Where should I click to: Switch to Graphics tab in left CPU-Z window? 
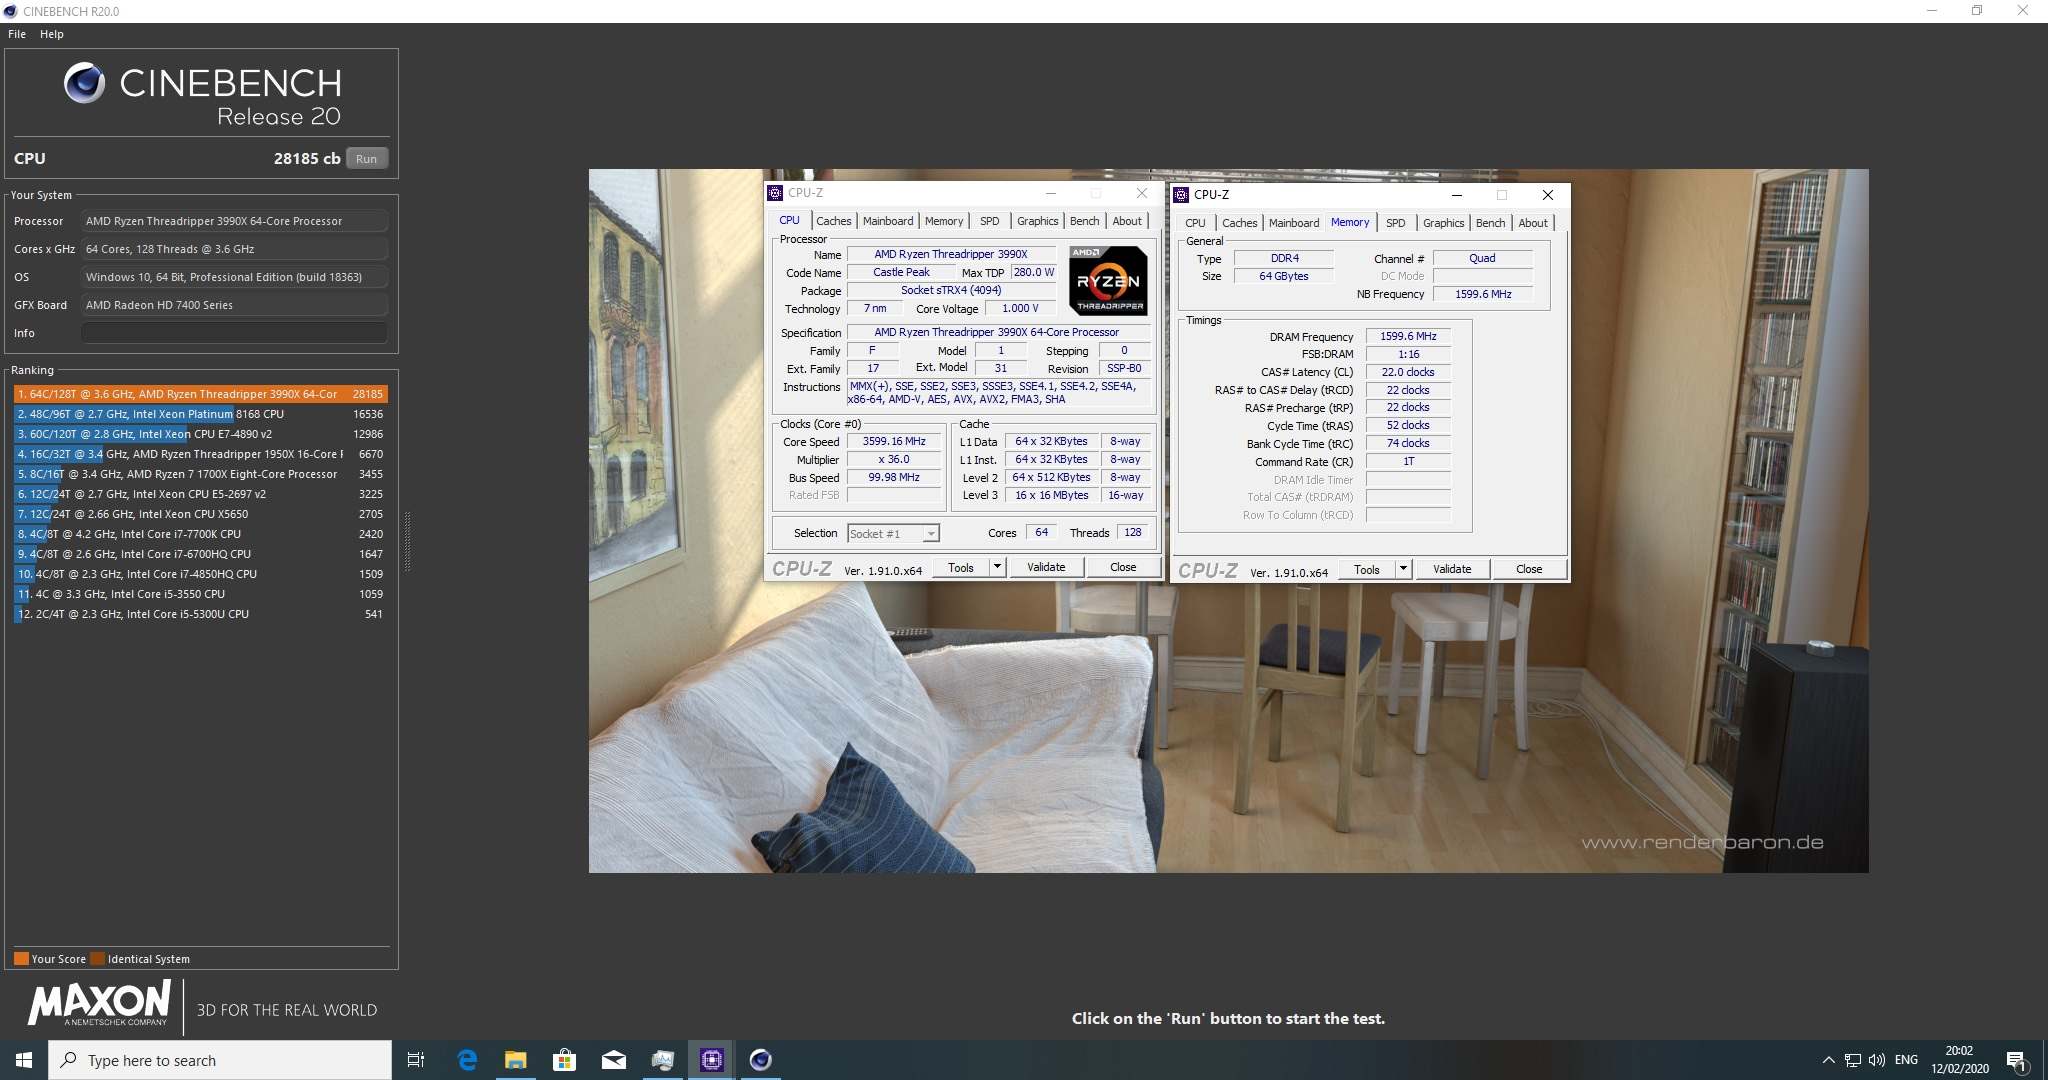click(x=1037, y=221)
